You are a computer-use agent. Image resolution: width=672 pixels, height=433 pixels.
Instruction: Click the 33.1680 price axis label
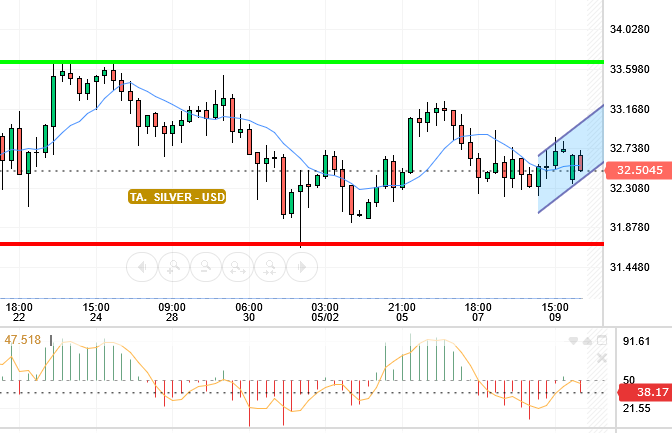(x=630, y=109)
